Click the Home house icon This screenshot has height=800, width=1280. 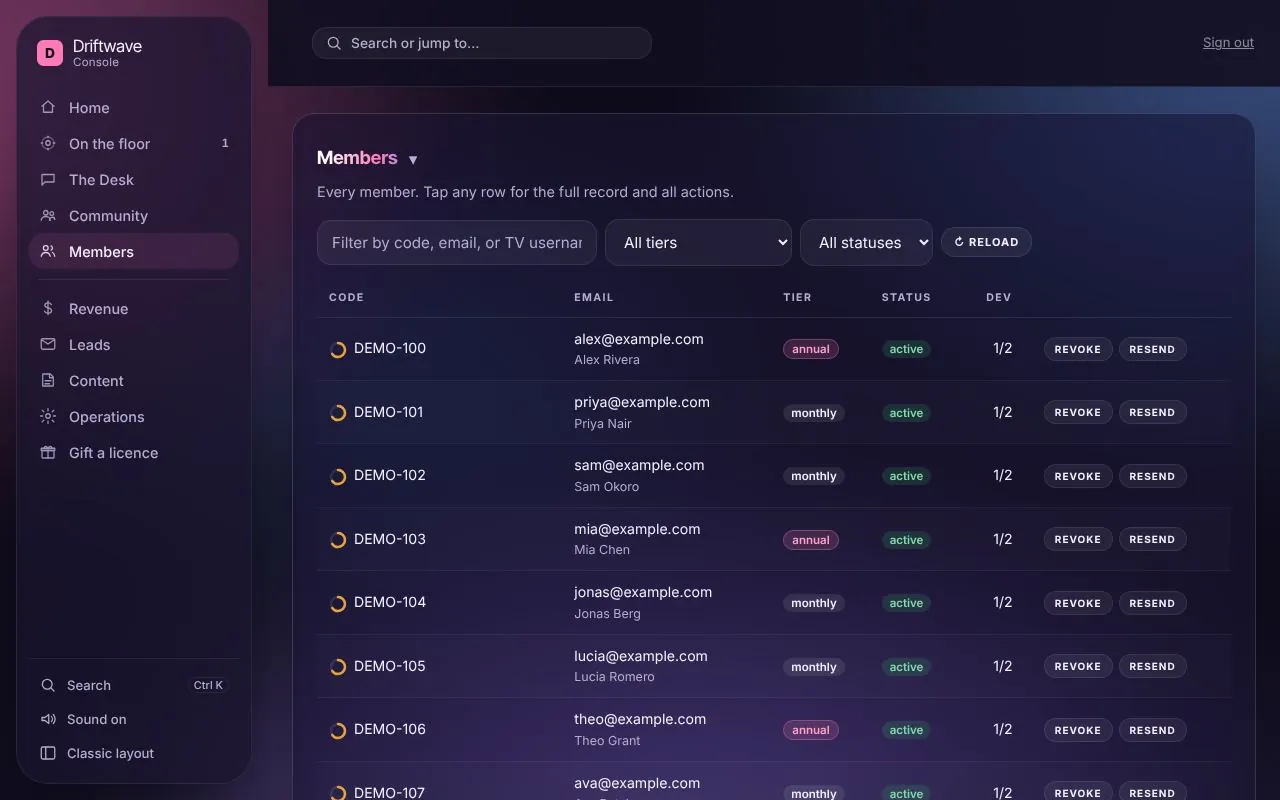point(48,107)
